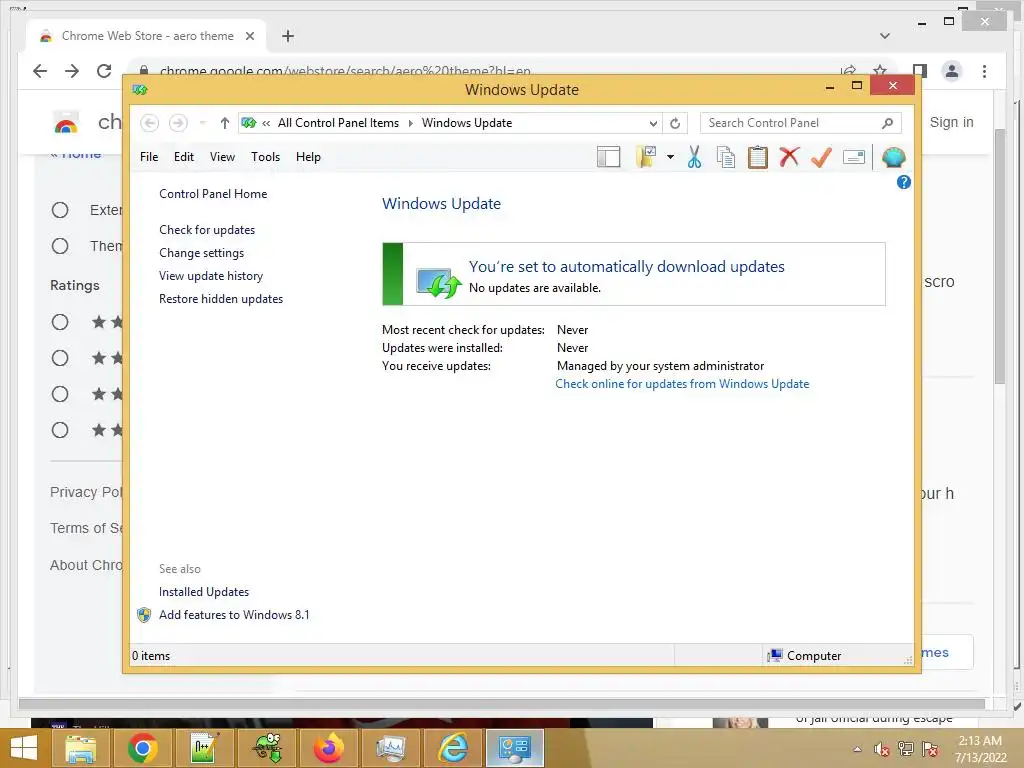The height and width of the screenshot is (768, 1024).
Task: Open the Help menu
Action: pos(308,157)
